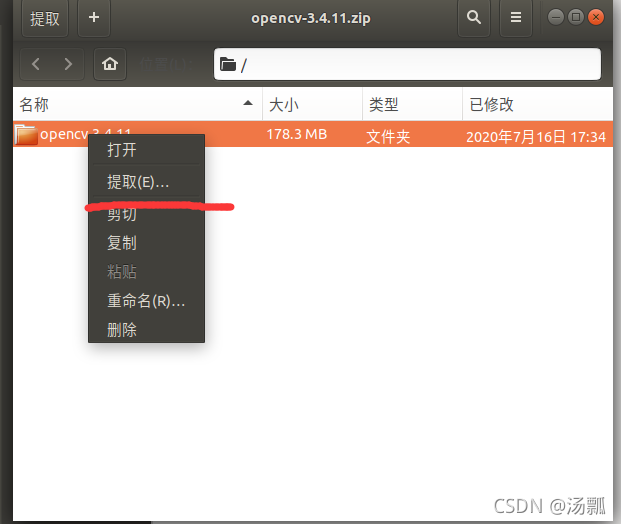Choose 粘贴 in the context menu
This screenshot has width=621, height=524.
pyautogui.click(x=146, y=272)
